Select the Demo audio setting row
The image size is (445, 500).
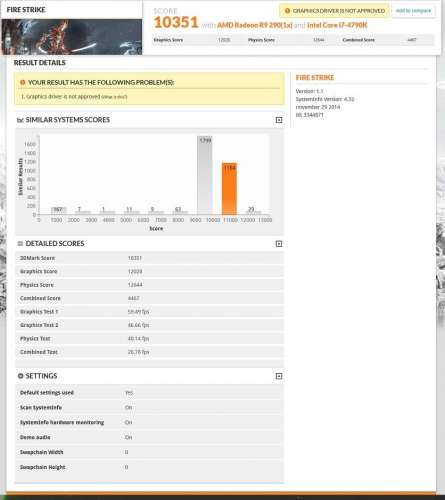[149, 437]
